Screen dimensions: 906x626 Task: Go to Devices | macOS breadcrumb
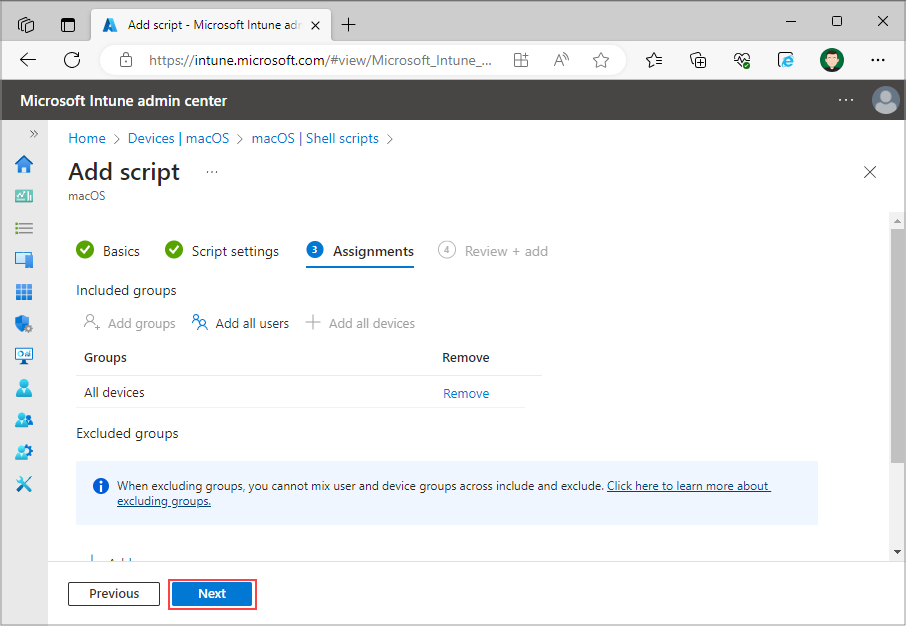(179, 138)
